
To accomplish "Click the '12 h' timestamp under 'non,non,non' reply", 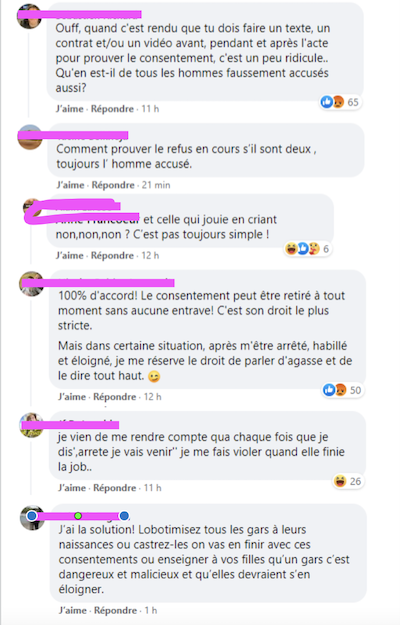I will 150,256.
